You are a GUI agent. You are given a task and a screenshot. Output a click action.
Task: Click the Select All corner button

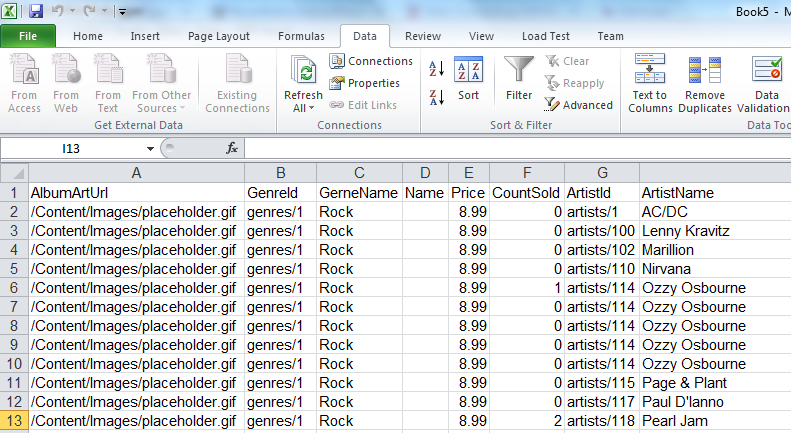coord(14,173)
